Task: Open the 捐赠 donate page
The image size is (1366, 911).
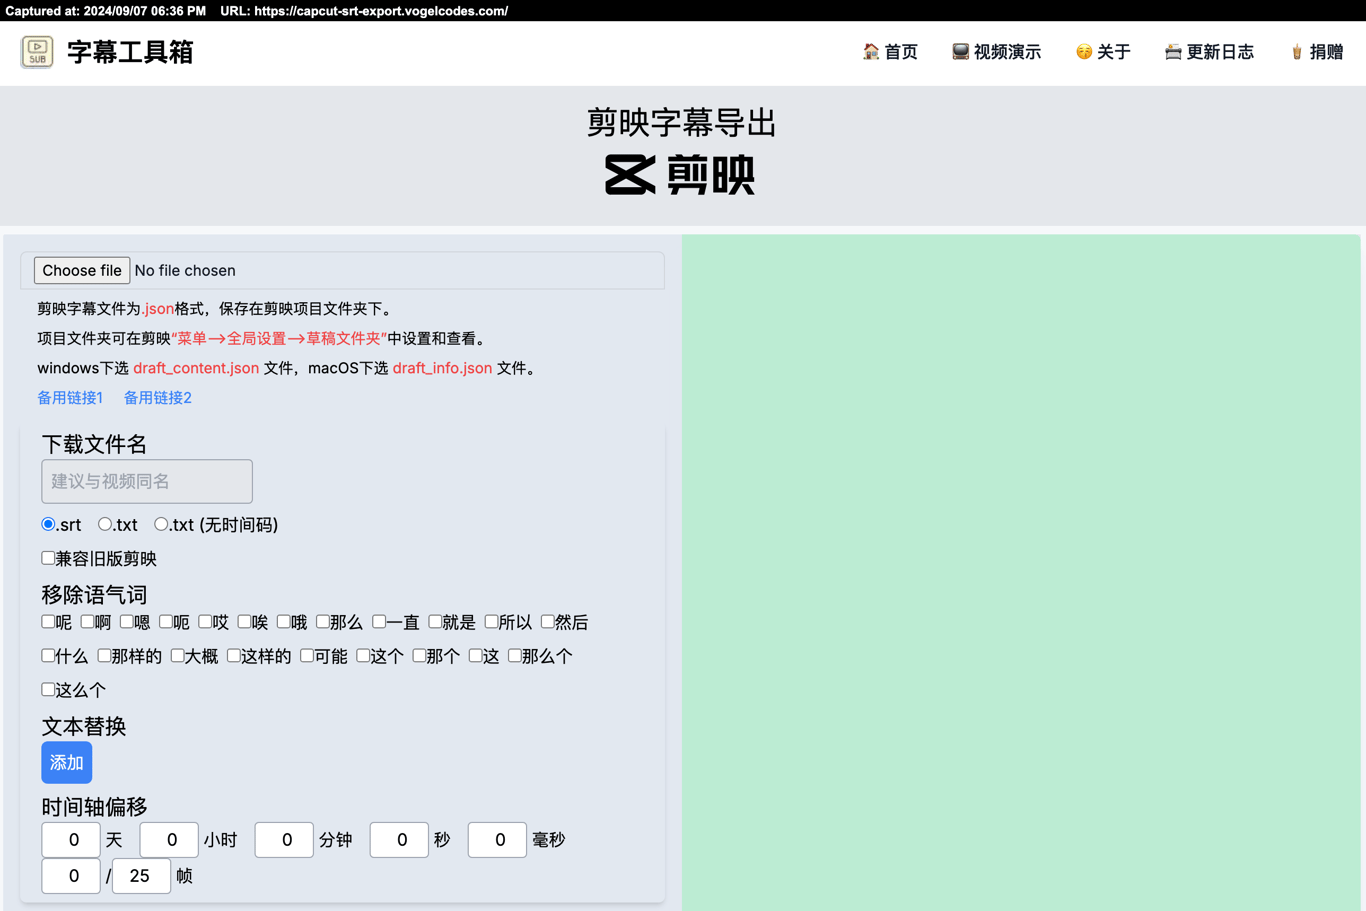Action: tap(1317, 52)
